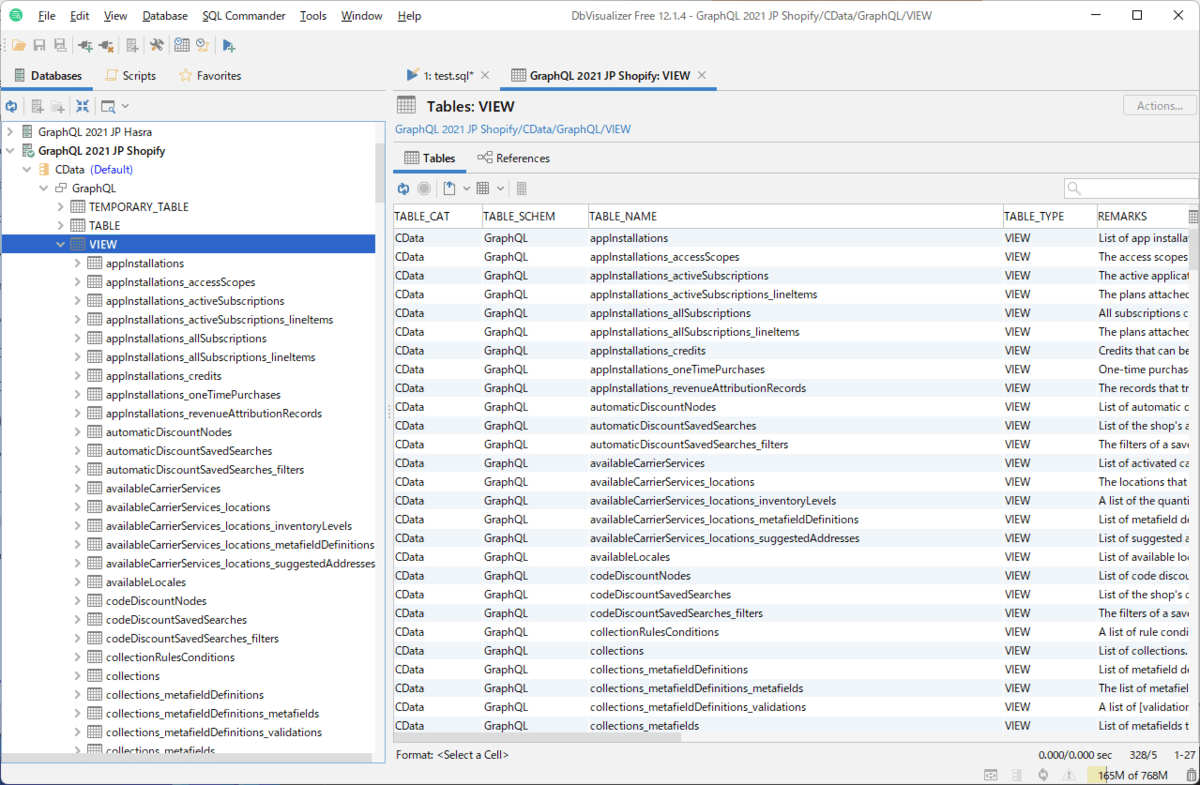Collapse the VIEW node in the tree
The image size is (1200, 785).
tap(60, 243)
